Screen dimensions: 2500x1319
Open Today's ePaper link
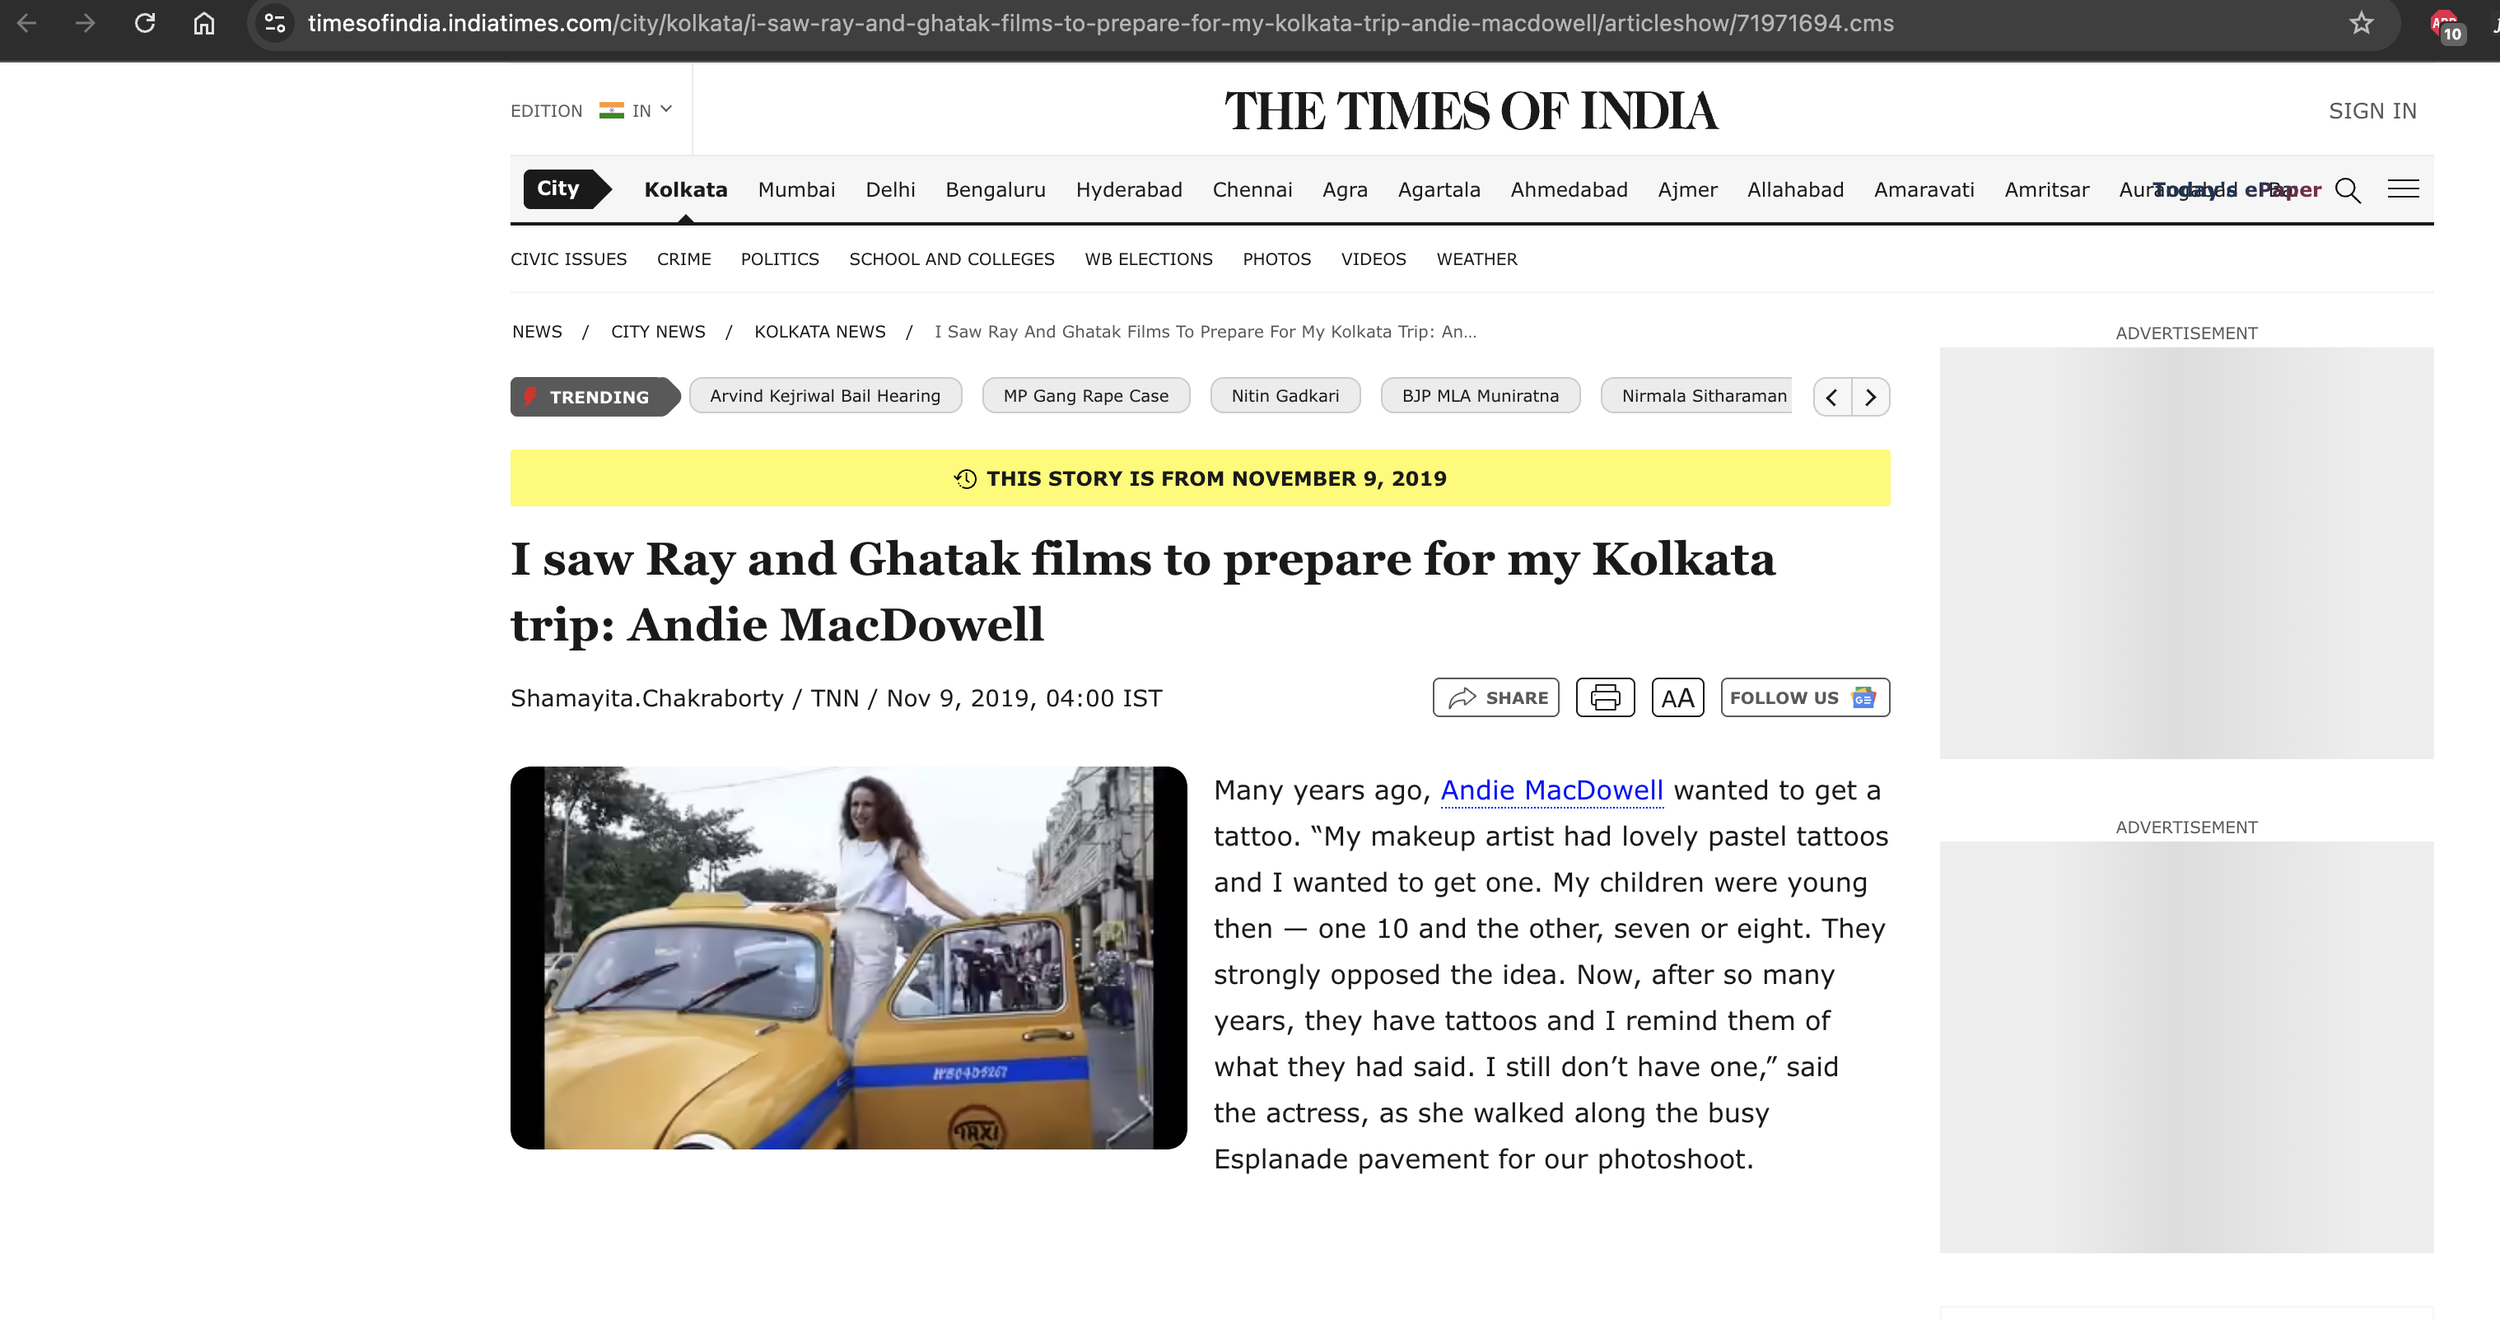click(x=2237, y=190)
